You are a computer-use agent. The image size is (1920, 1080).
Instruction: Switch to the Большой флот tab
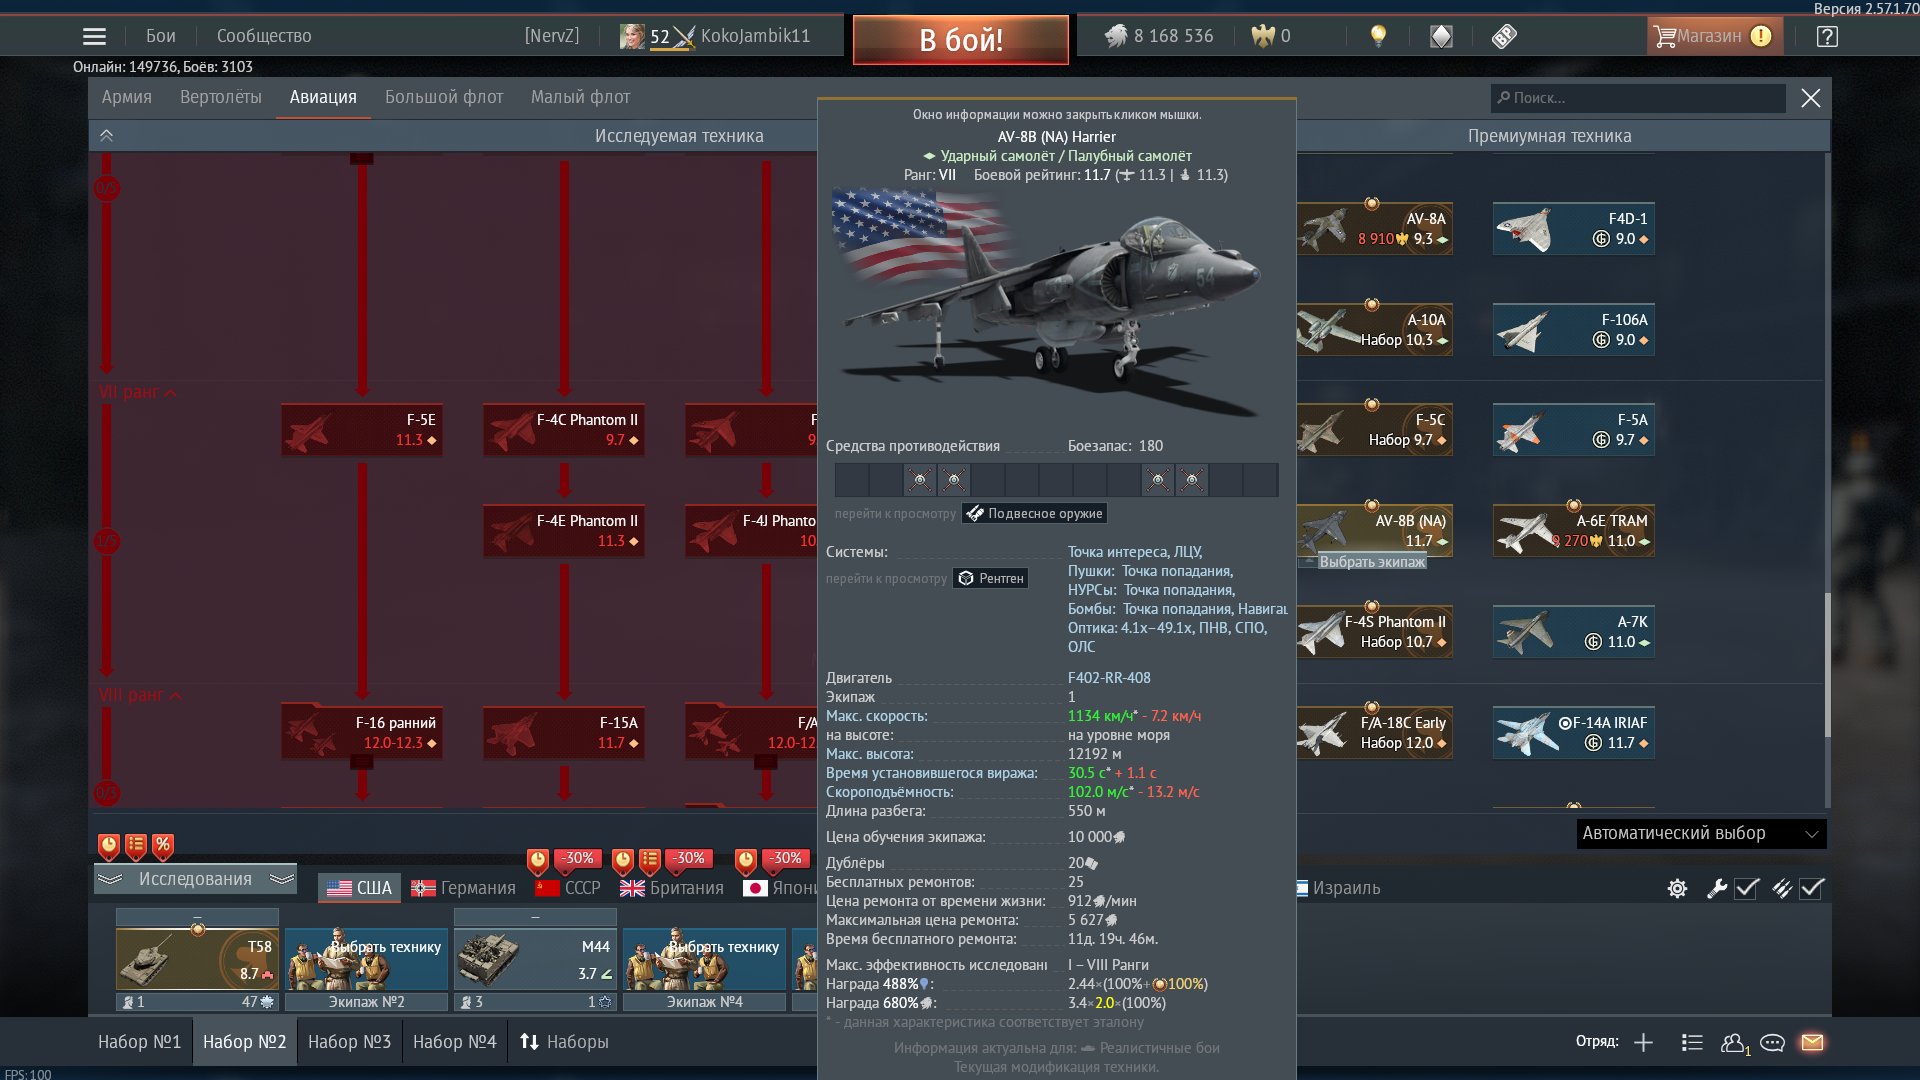(x=444, y=97)
